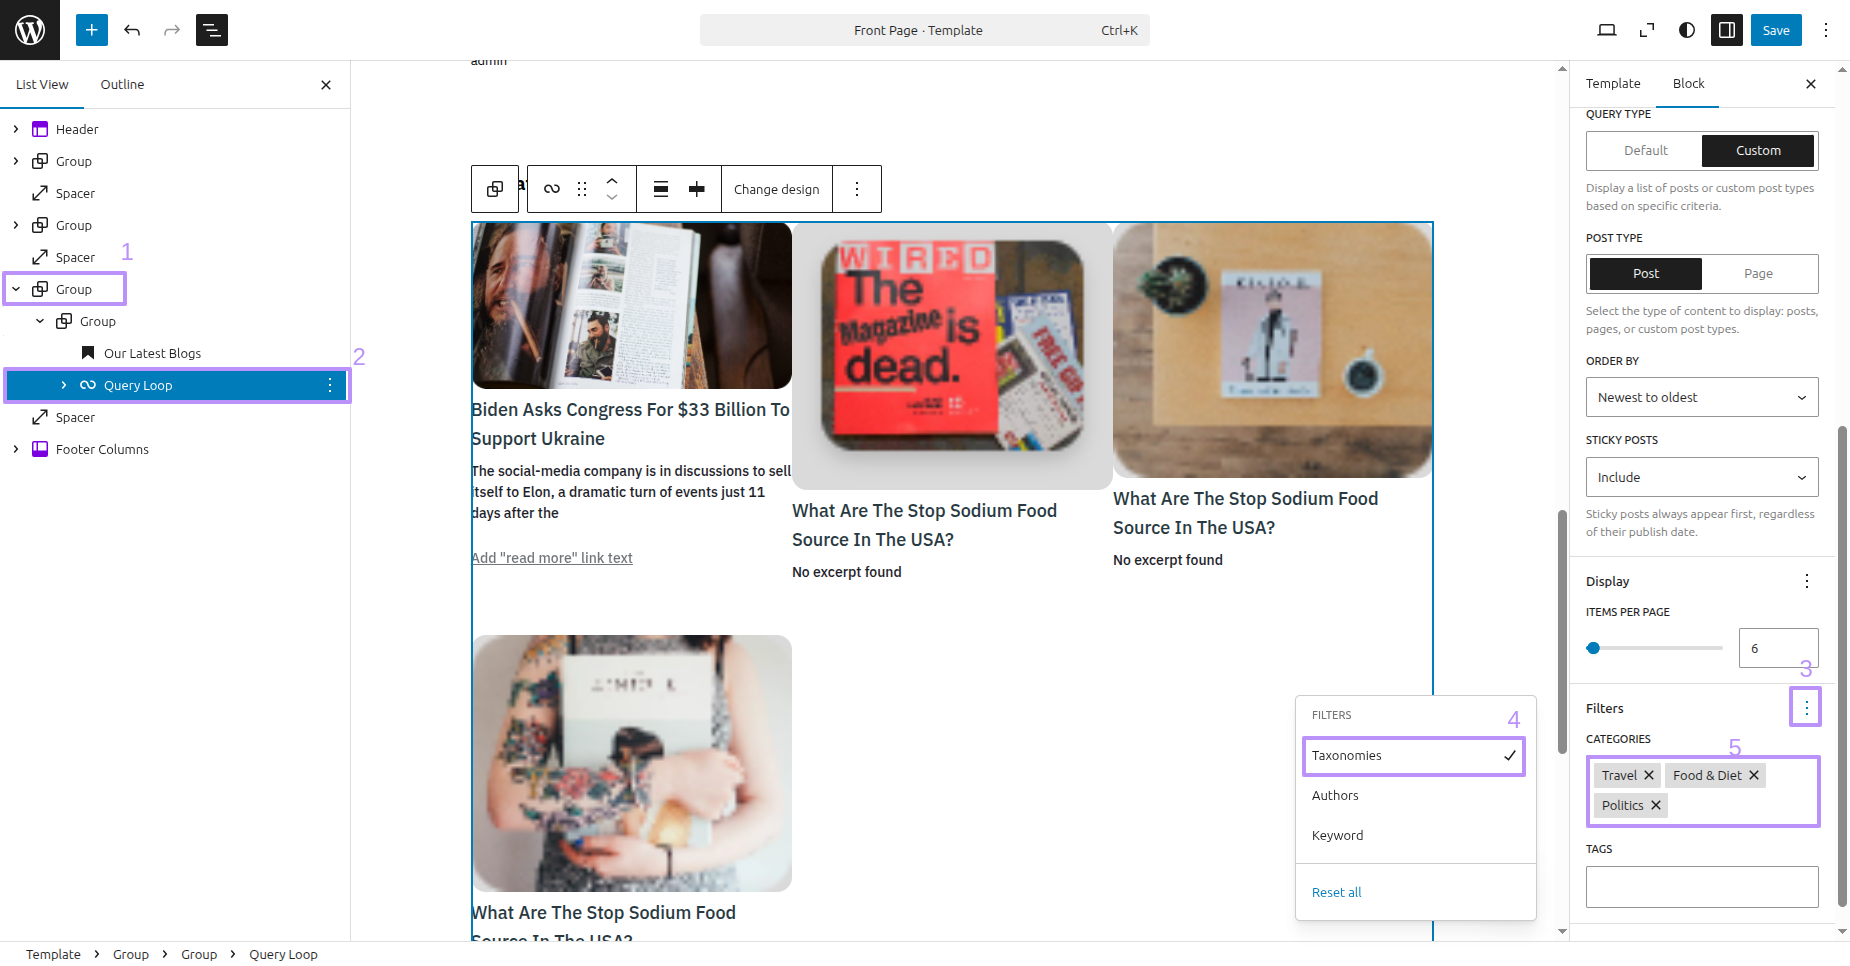Toggle the document overview list icon
The width and height of the screenshot is (1850, 966).
pyautogui.click(x=212, y=30)
